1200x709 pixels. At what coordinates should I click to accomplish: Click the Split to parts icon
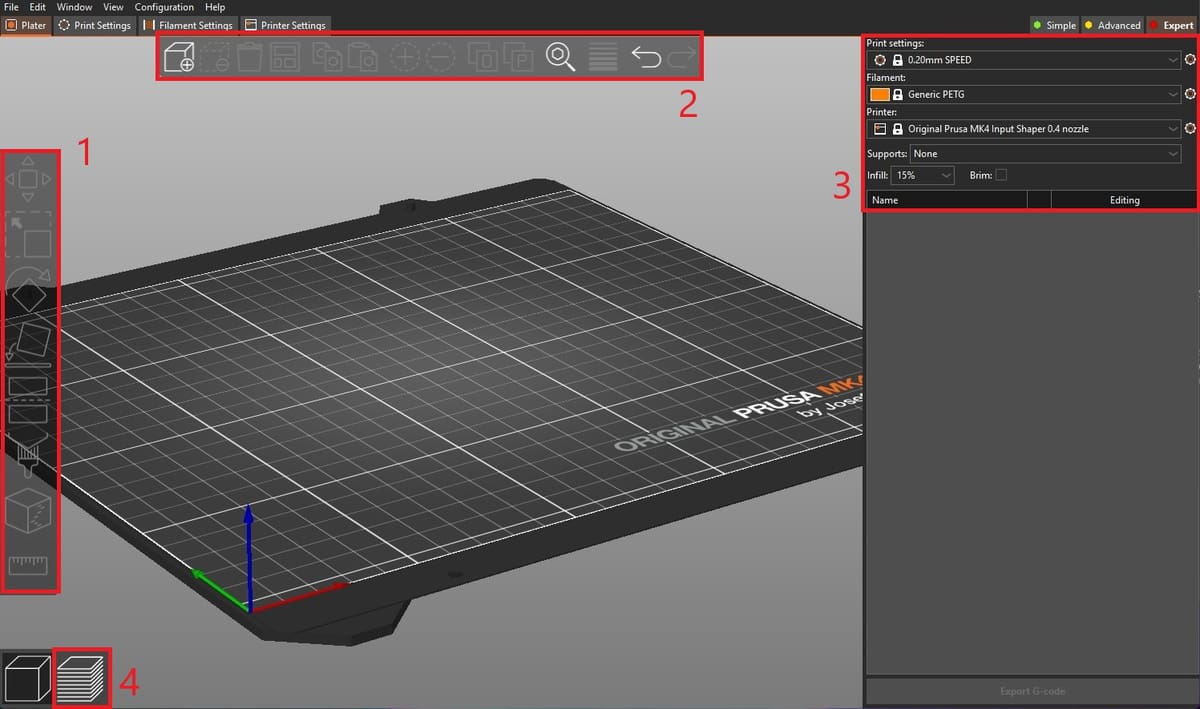click(518, 57)
